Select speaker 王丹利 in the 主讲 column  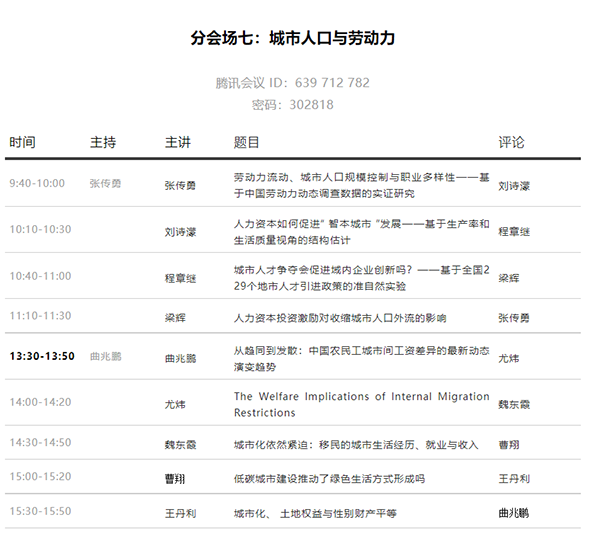point(180,514)
